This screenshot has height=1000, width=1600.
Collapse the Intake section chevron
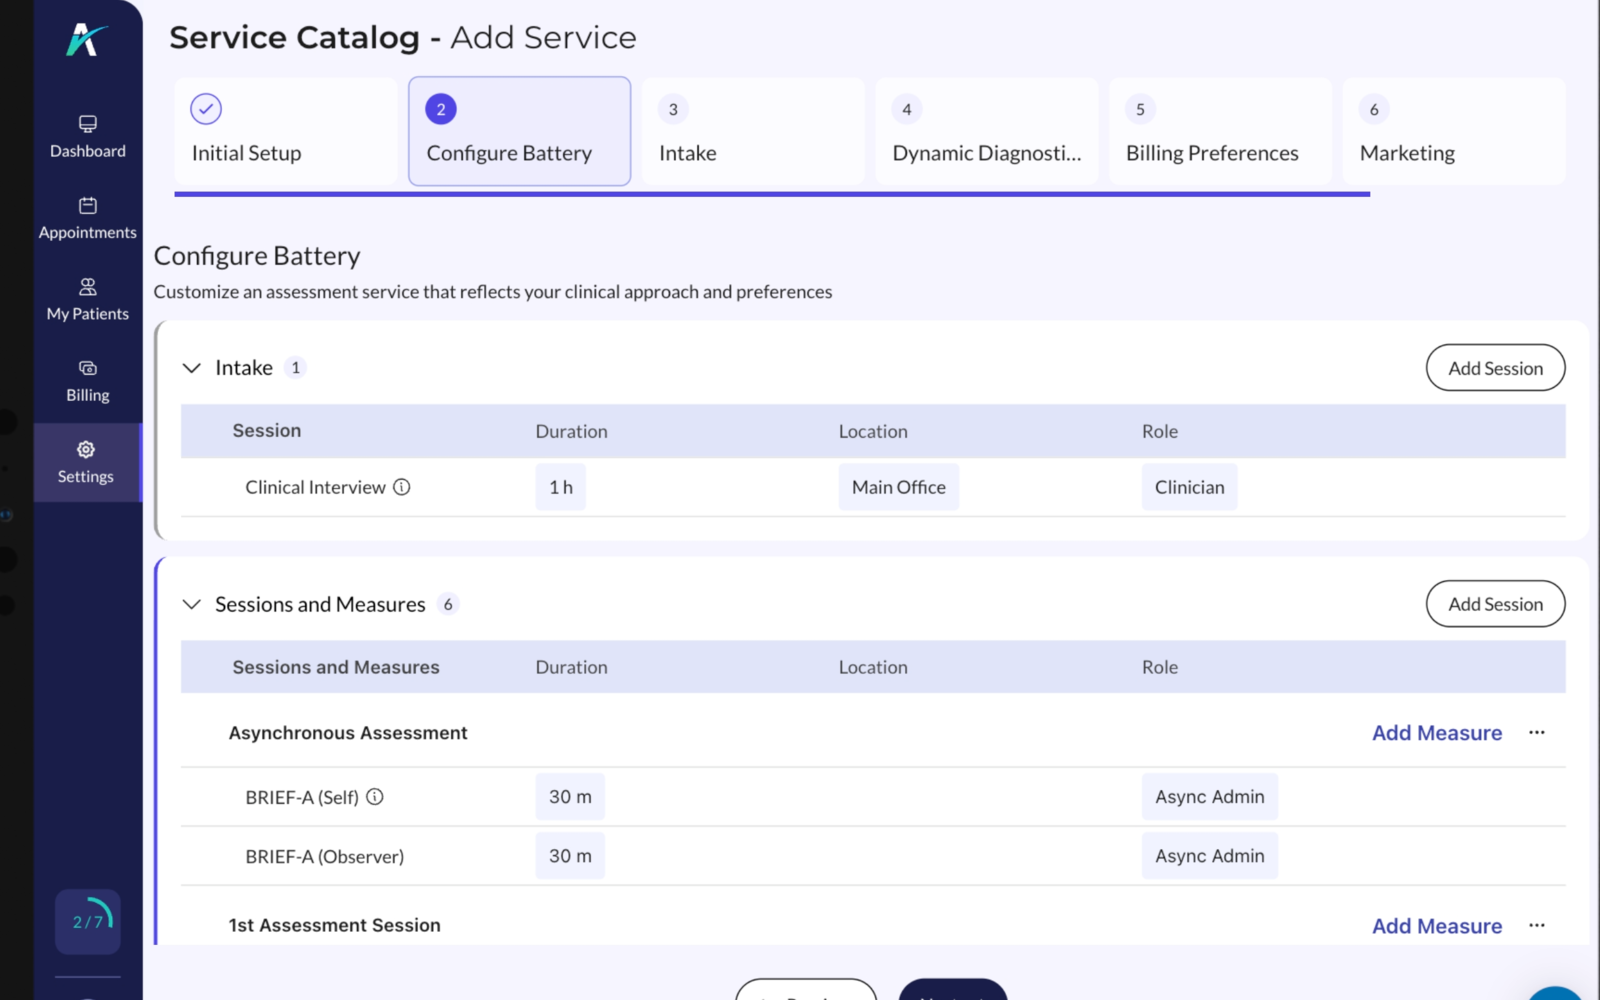point(191,368)
